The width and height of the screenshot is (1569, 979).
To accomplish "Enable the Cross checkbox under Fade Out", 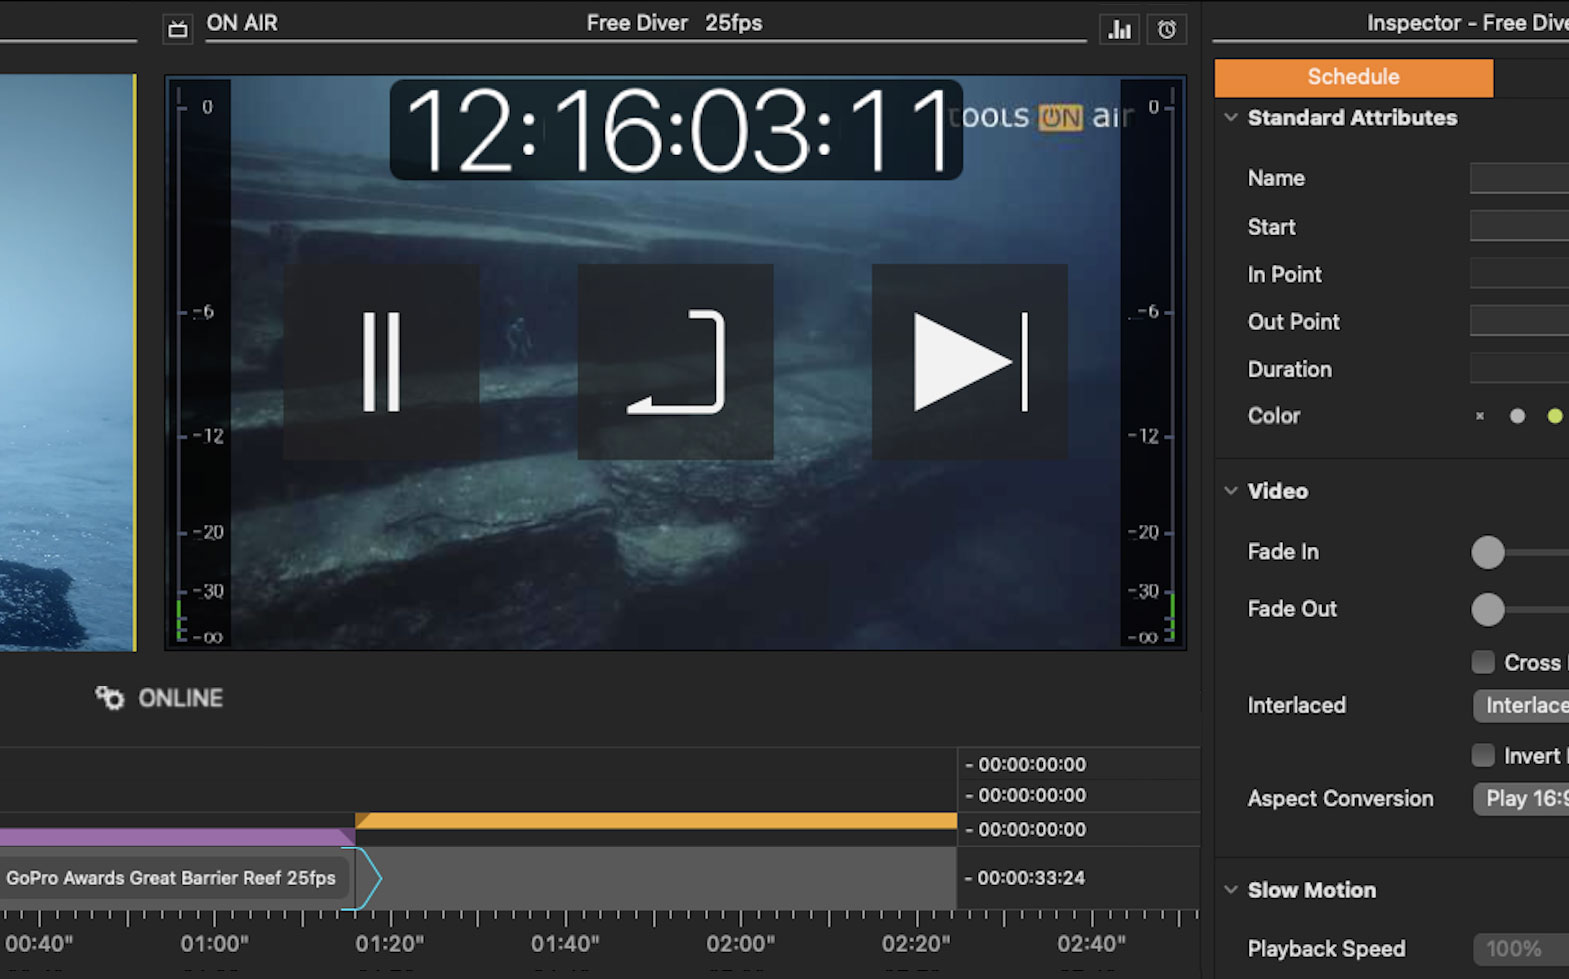I will pos(1483,662).
